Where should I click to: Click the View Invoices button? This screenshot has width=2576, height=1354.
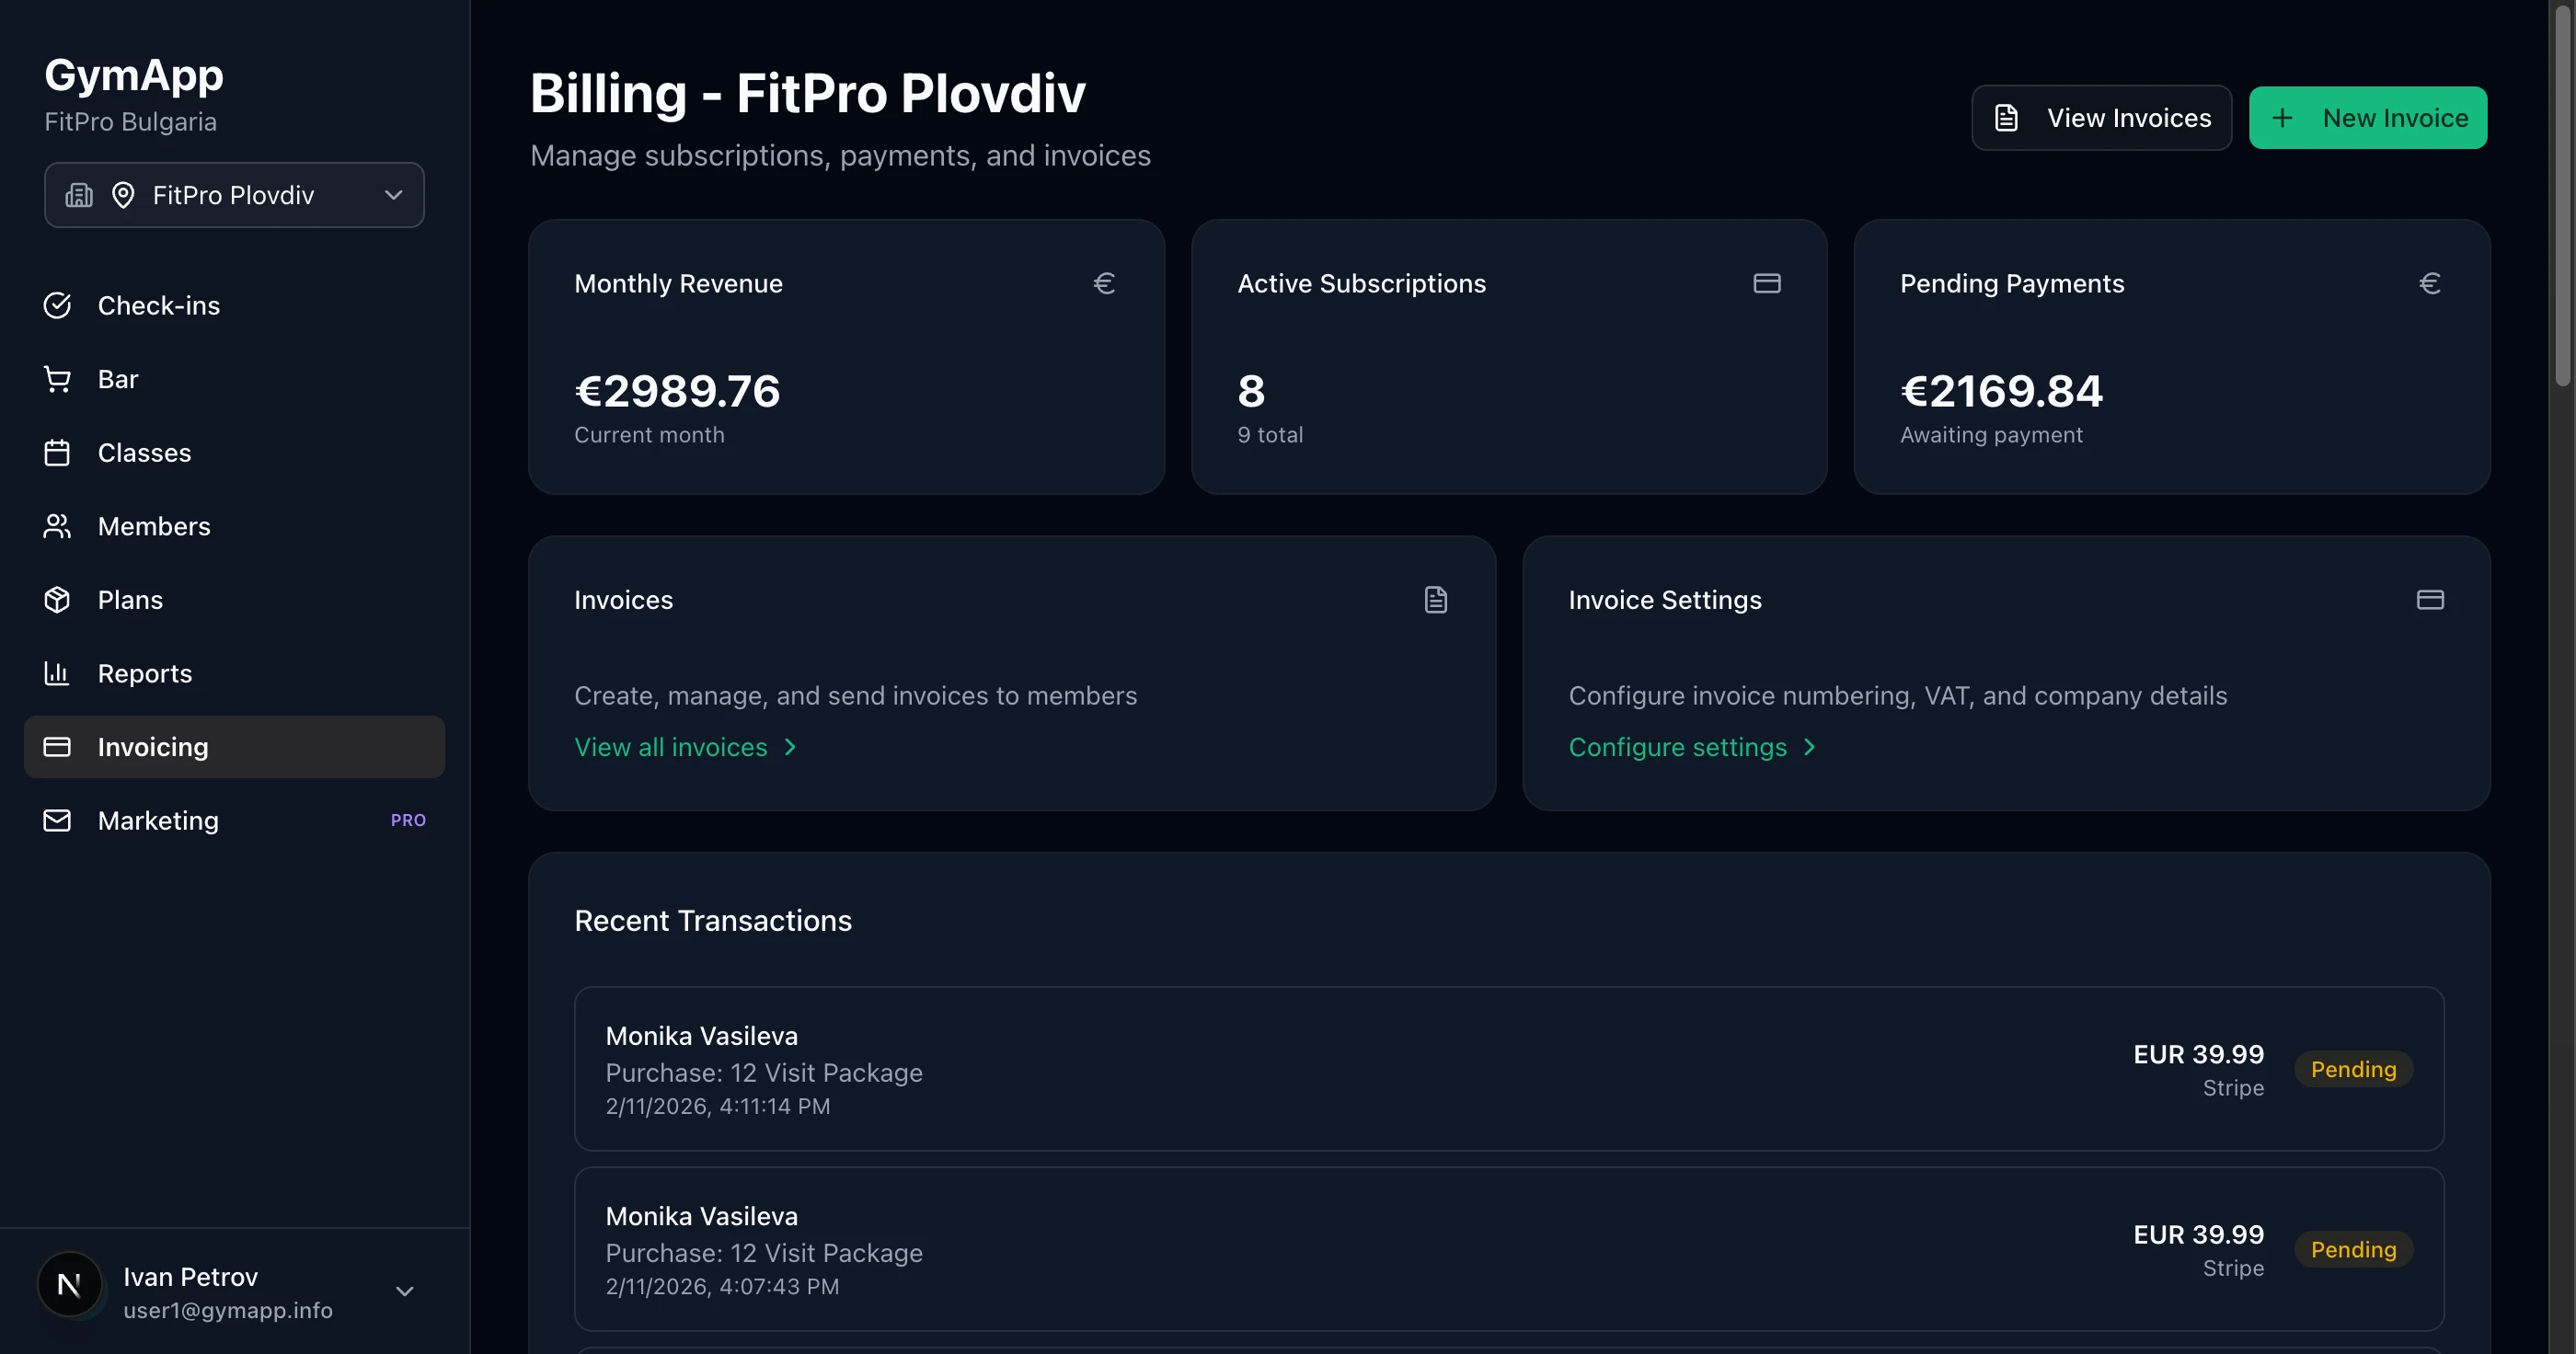click(2101, 118)
